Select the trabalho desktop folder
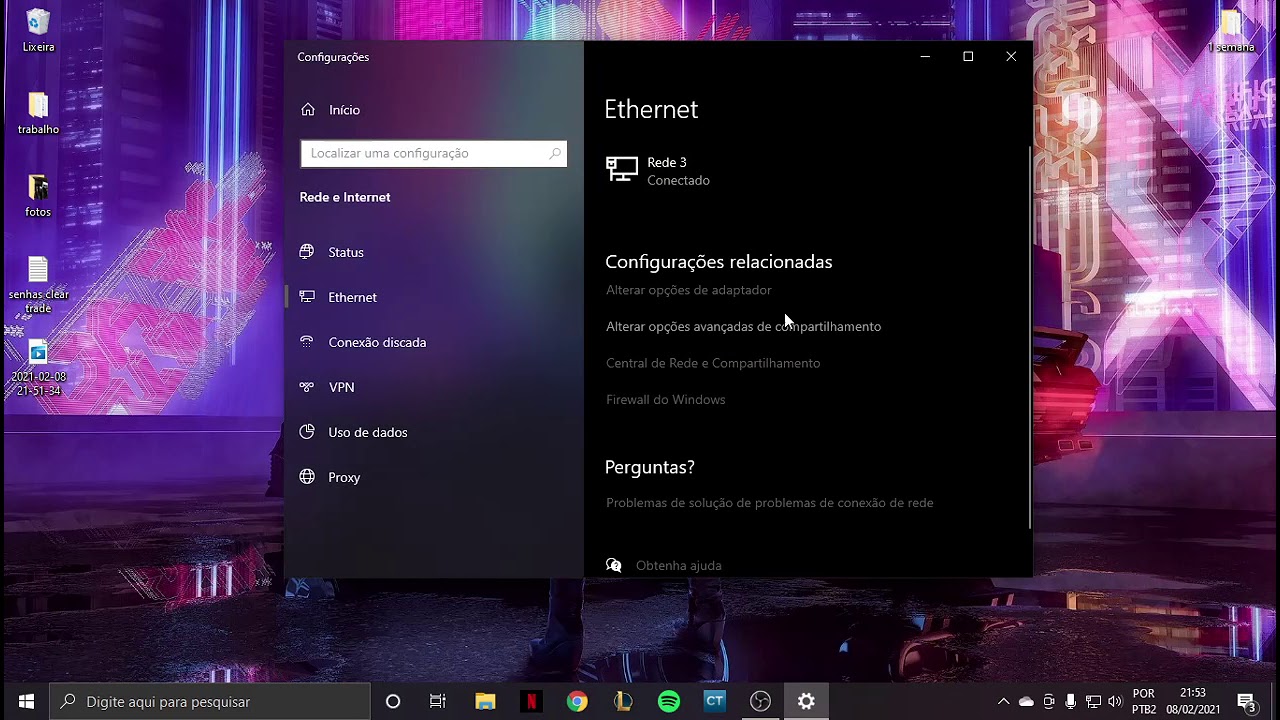Viewport: 1280px width, 720px height. (x=38, y=113)
